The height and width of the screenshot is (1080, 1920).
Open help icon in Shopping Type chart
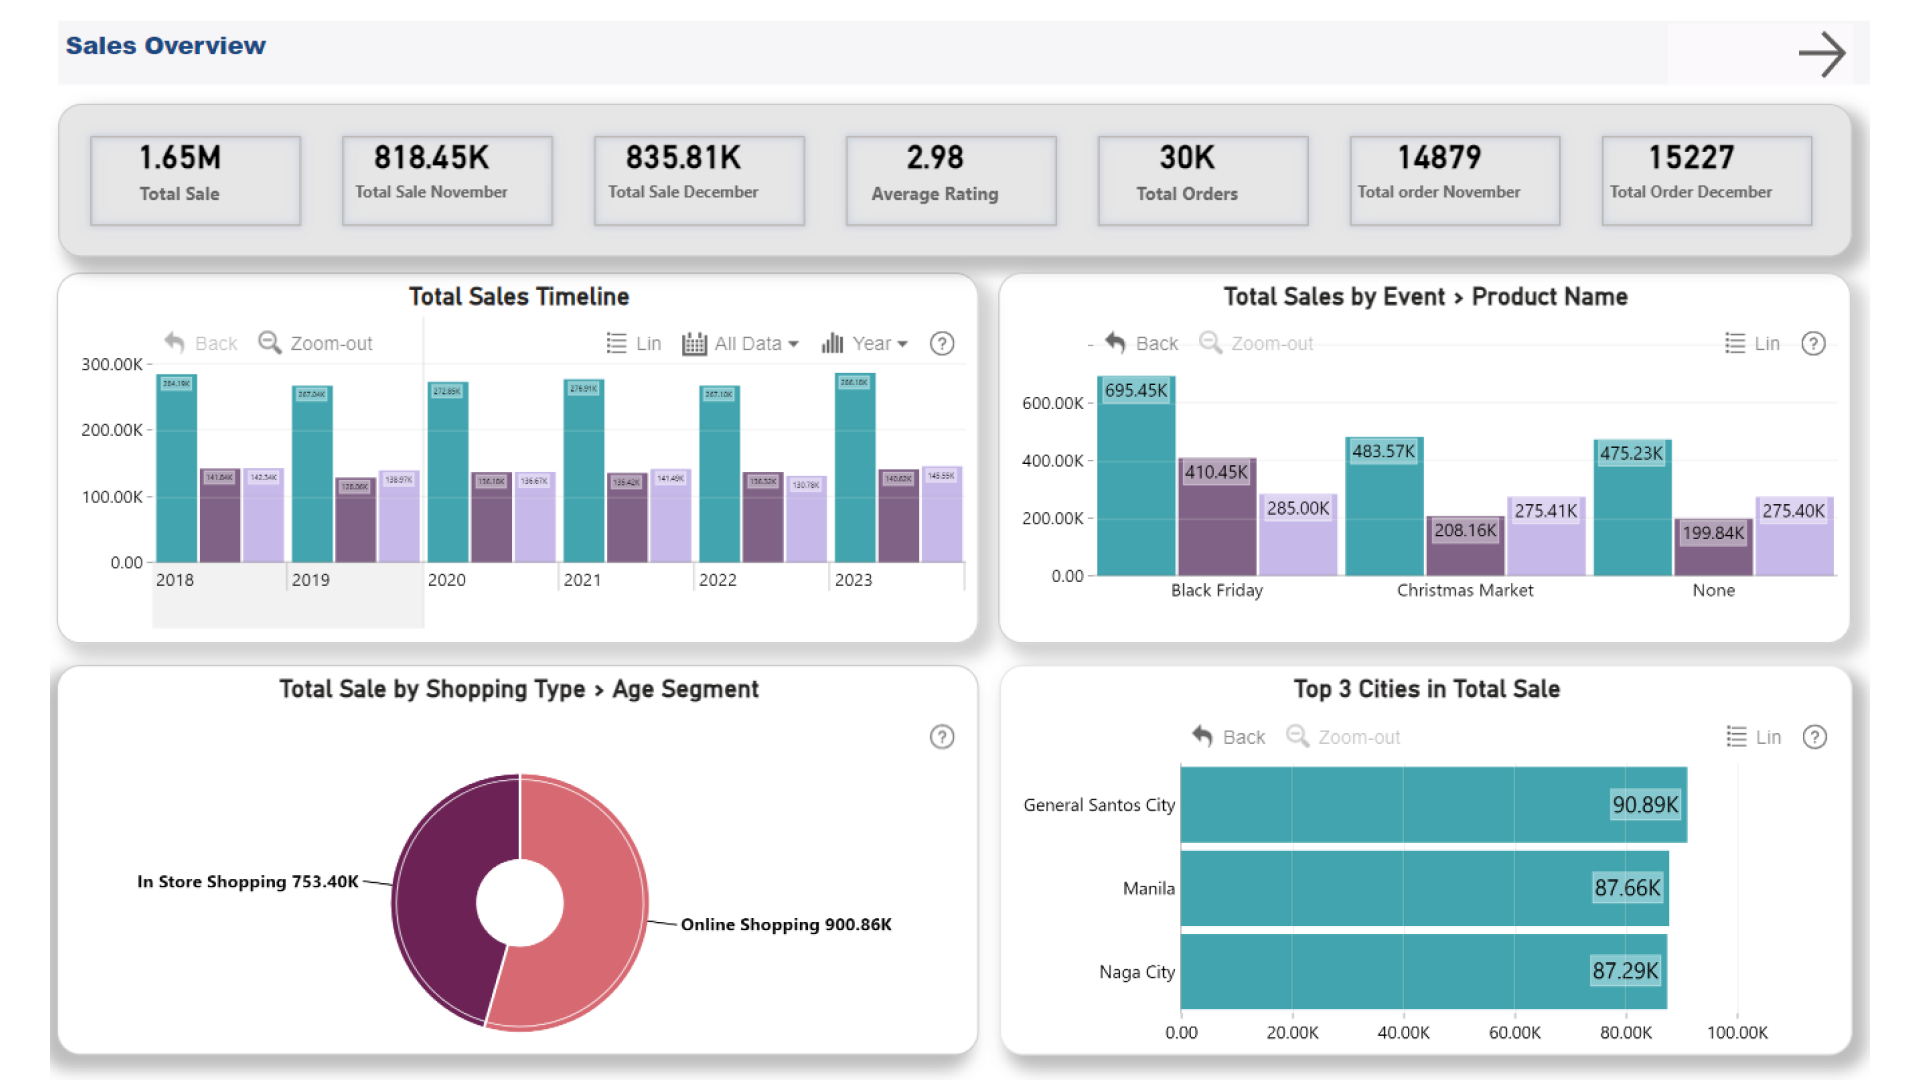pos(942,737)
